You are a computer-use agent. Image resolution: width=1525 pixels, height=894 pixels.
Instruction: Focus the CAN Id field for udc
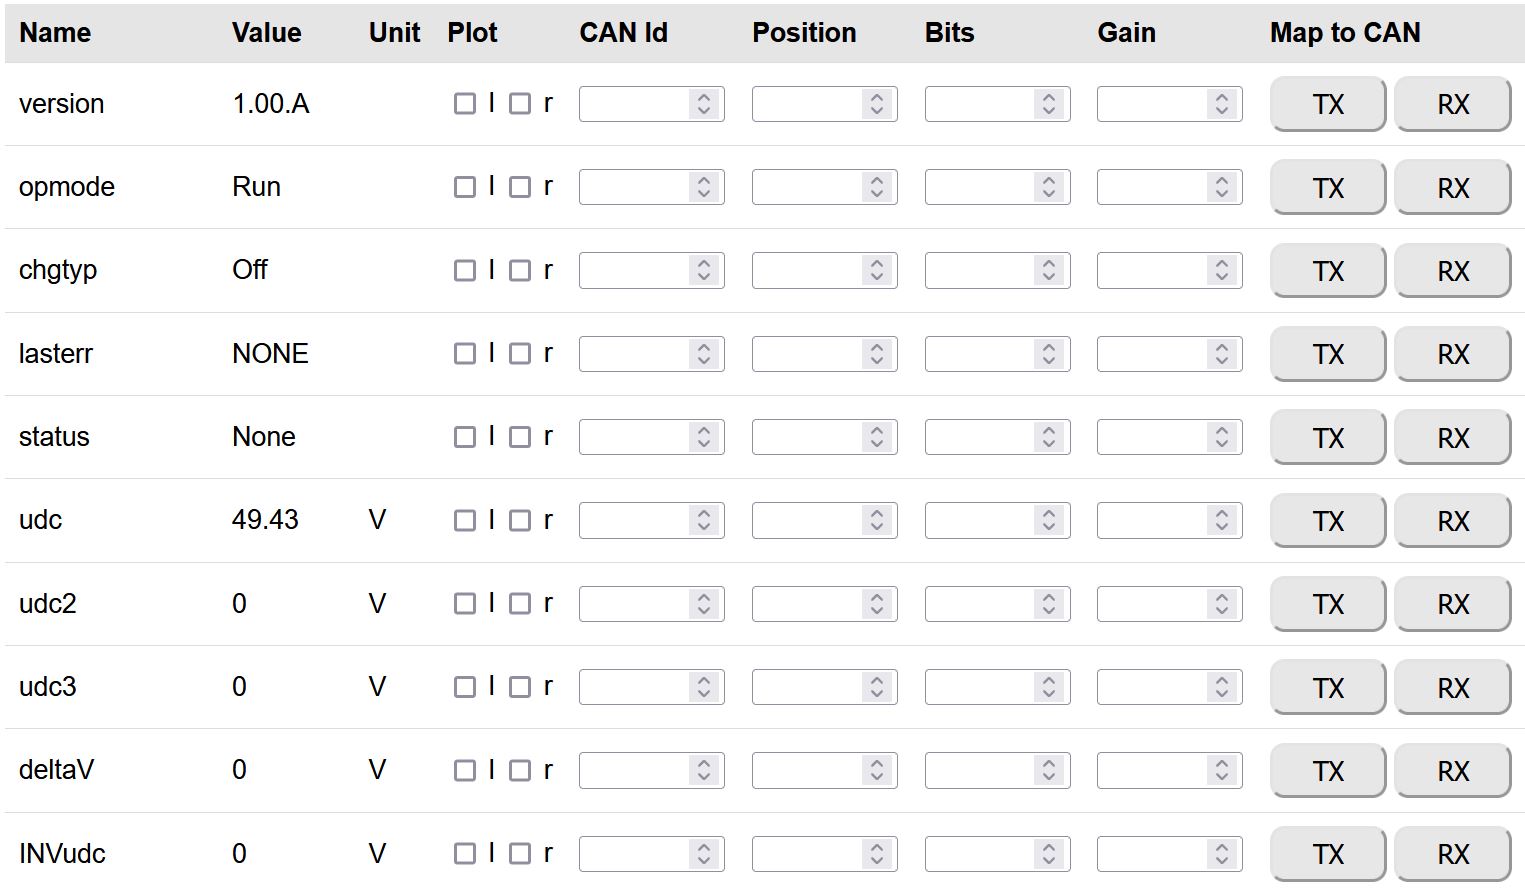[x=634, y=521]
